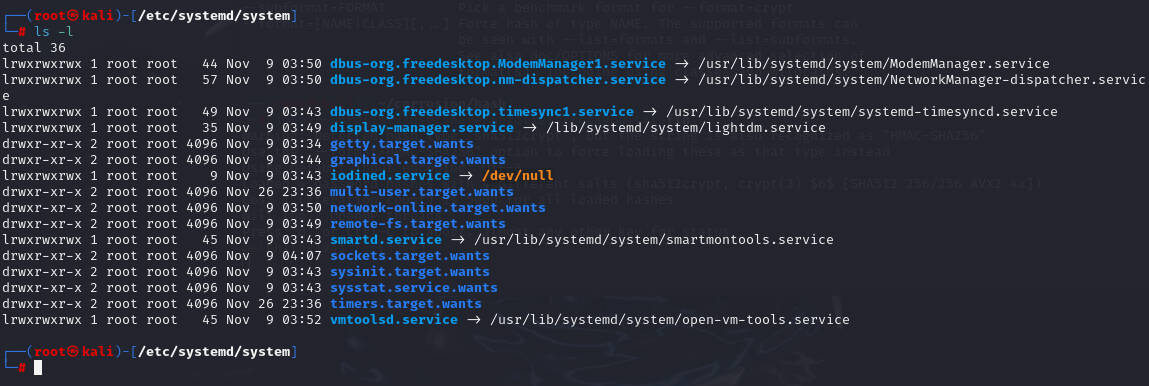Screen dimensions: 1149x386
Task: Click the dbus-org.freedesktop.ModemManager1.service filename
Action: (498, 64)
